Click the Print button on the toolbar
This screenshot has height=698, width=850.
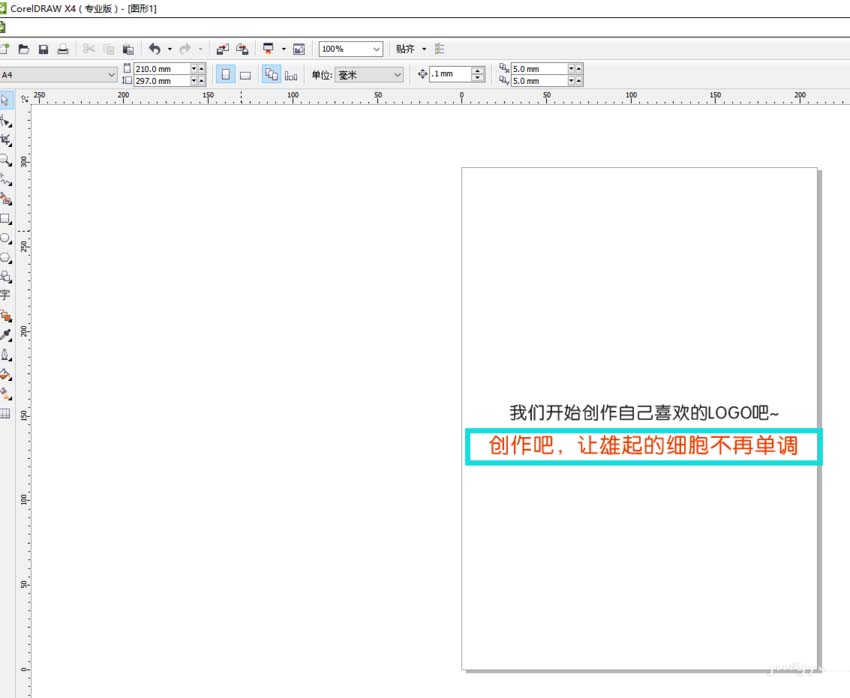click(x=63, y=48)
